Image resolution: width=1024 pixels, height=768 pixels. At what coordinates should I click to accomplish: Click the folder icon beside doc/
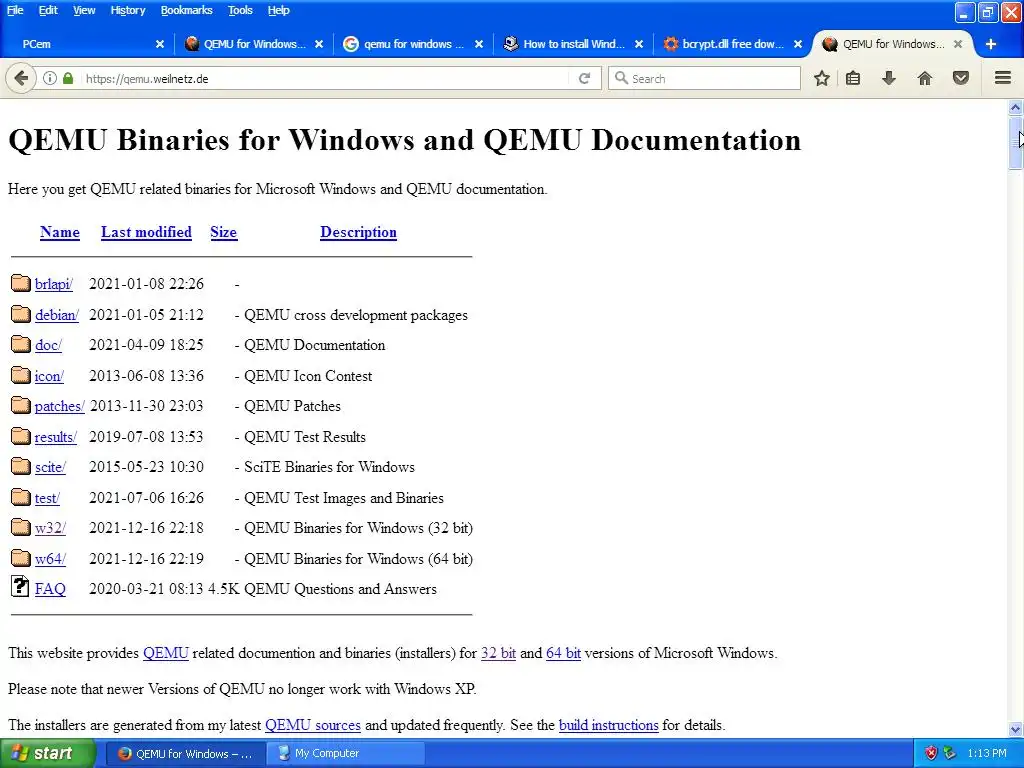click(21, 344)
